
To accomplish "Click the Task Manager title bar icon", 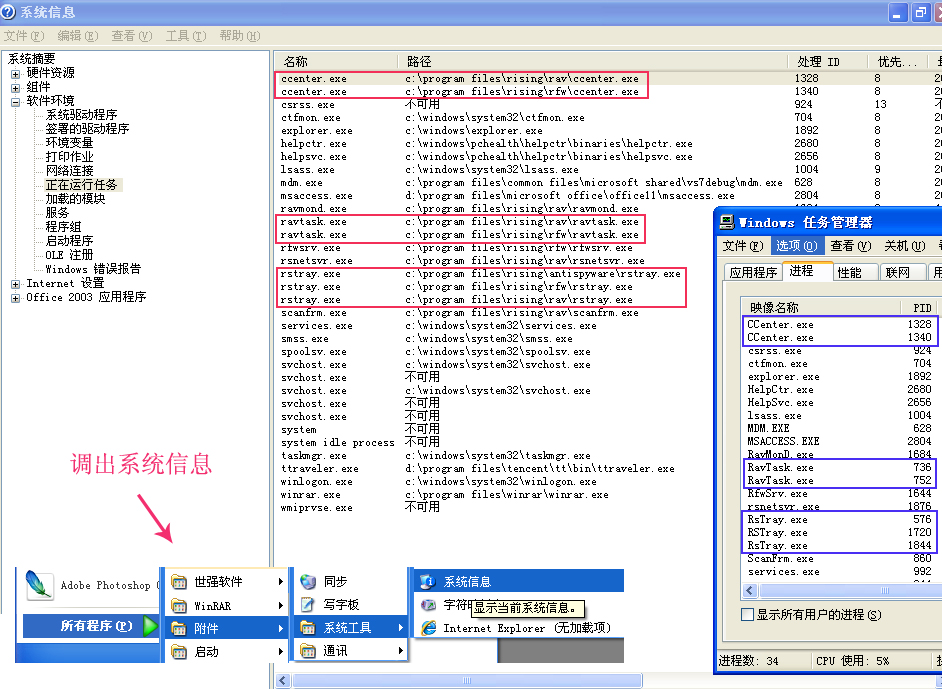I will (727, 222).
